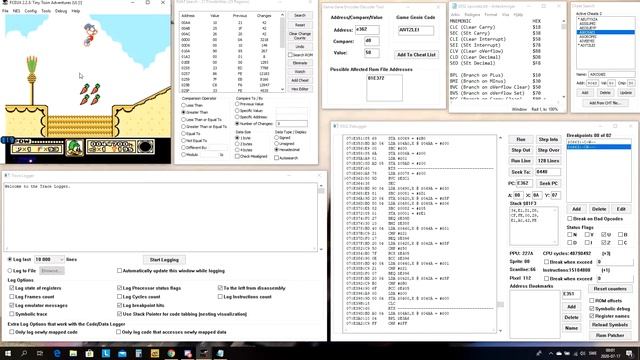Open Hex Editor from RAM Search
This screenshot has width=640, height=360.
click(x=300, y=89)
